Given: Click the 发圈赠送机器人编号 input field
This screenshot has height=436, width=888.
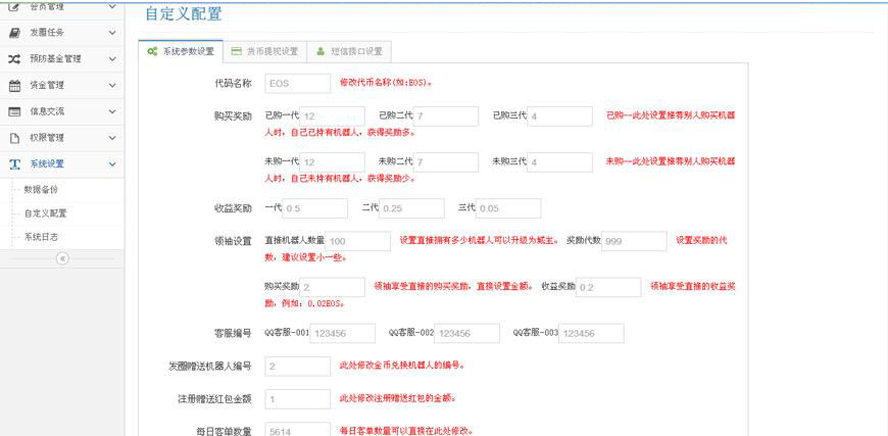Looking at the screenshot, I should tap(298, 366).
